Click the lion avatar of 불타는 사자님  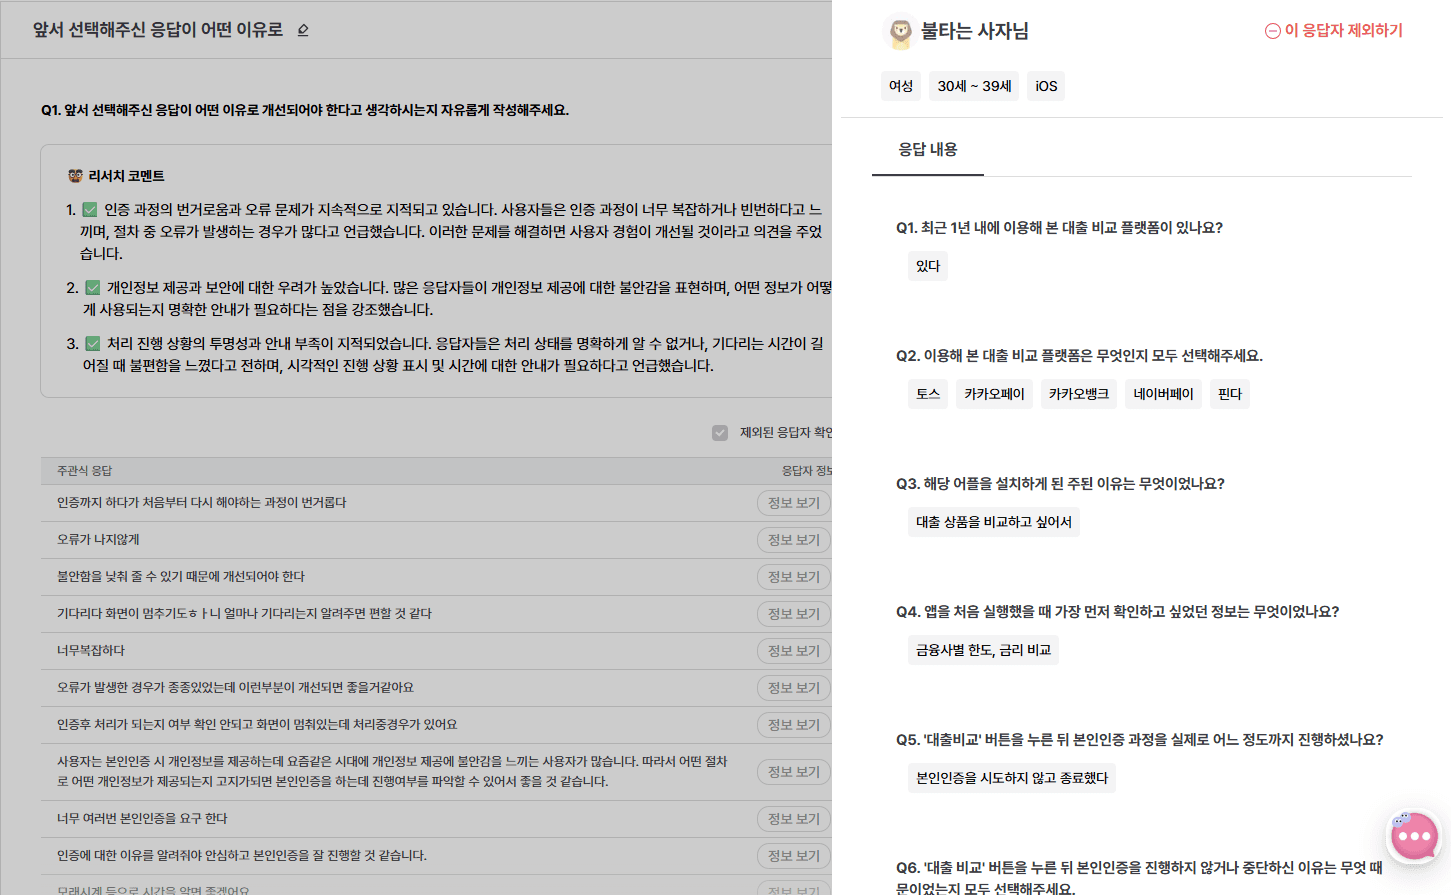(x=901, y=32)
